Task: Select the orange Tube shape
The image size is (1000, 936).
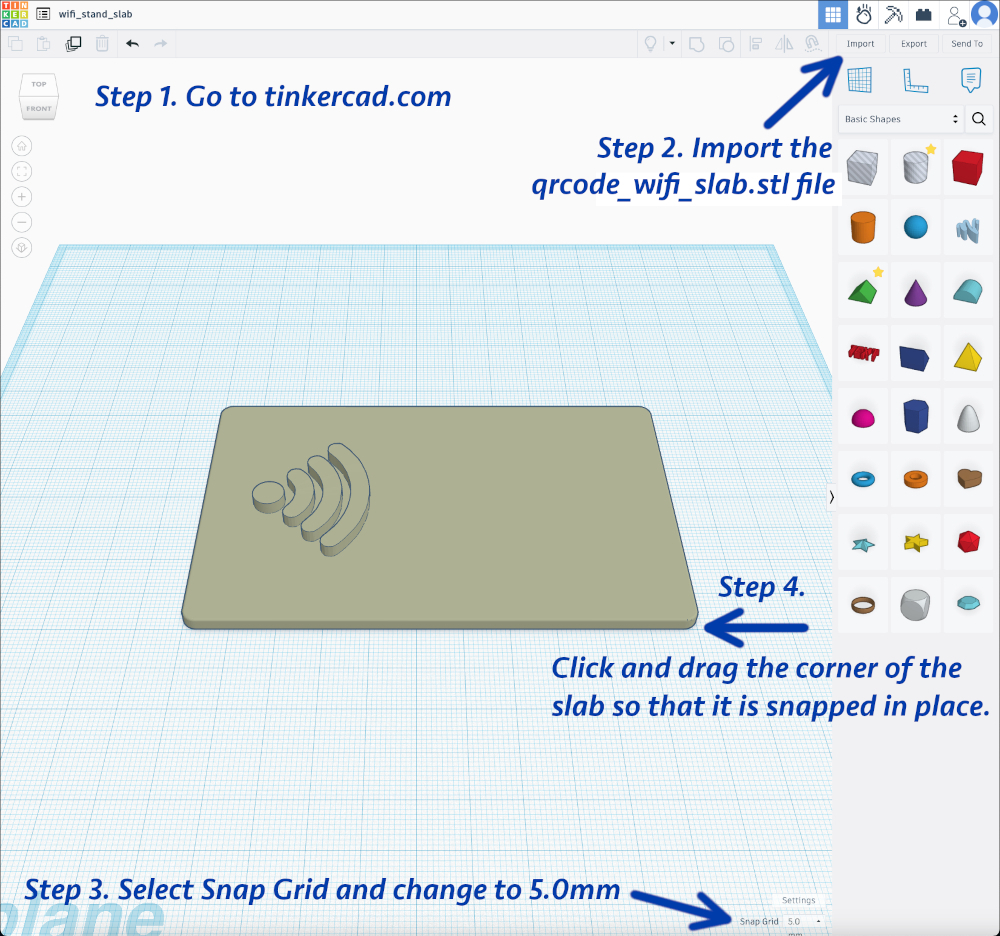Action: (916, 479)
